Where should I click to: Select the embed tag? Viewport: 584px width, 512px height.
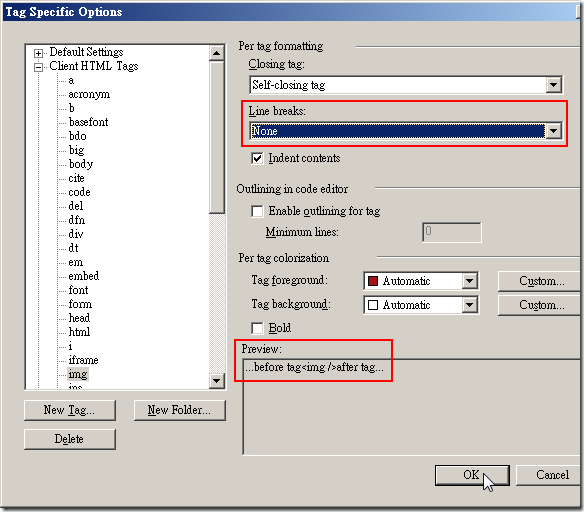click(84, 276)
